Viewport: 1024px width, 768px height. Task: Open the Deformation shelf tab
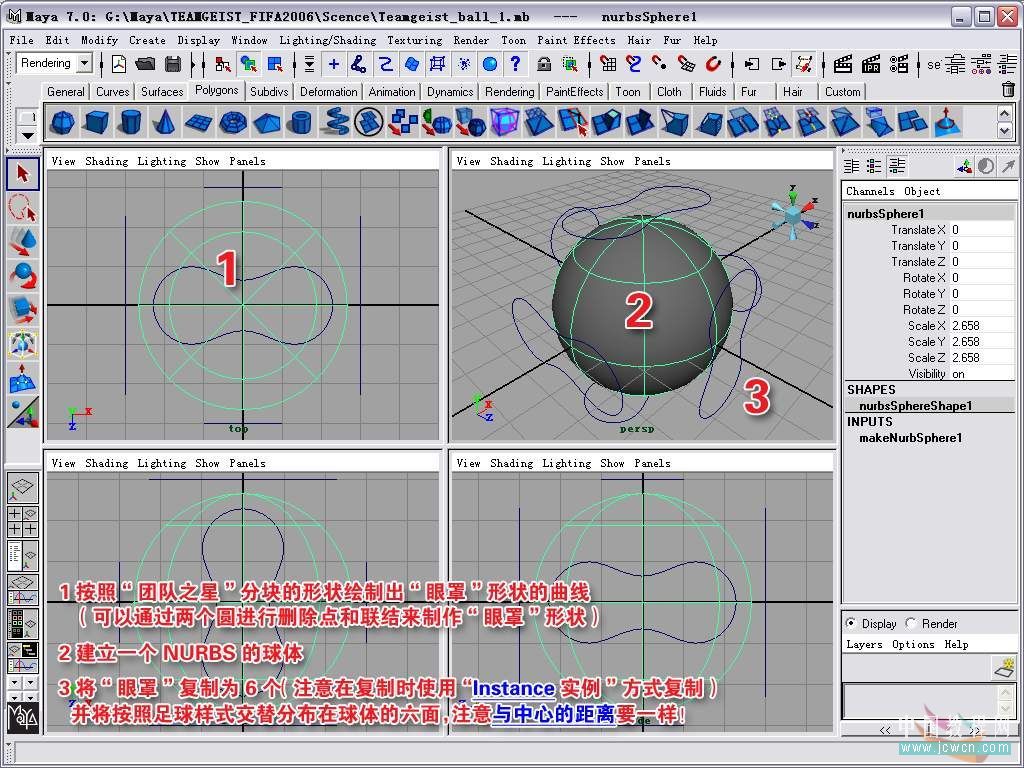(x=328, y=91)
